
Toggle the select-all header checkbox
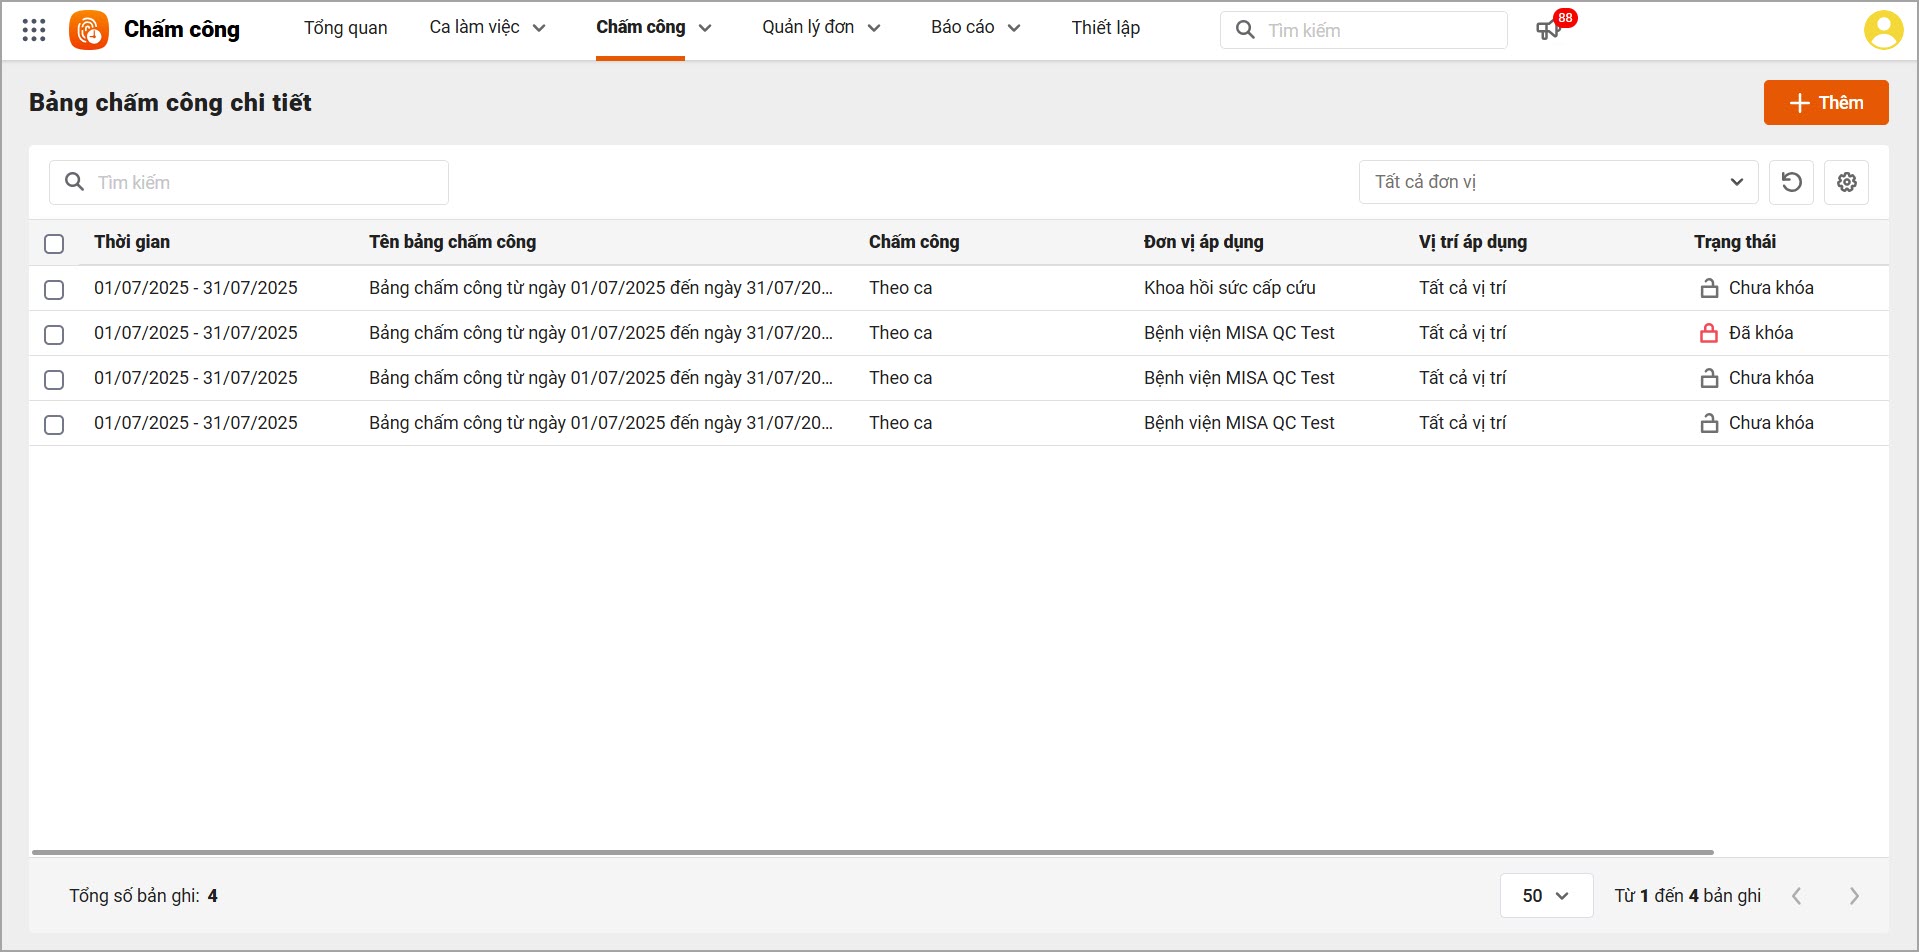coord(54,243)
